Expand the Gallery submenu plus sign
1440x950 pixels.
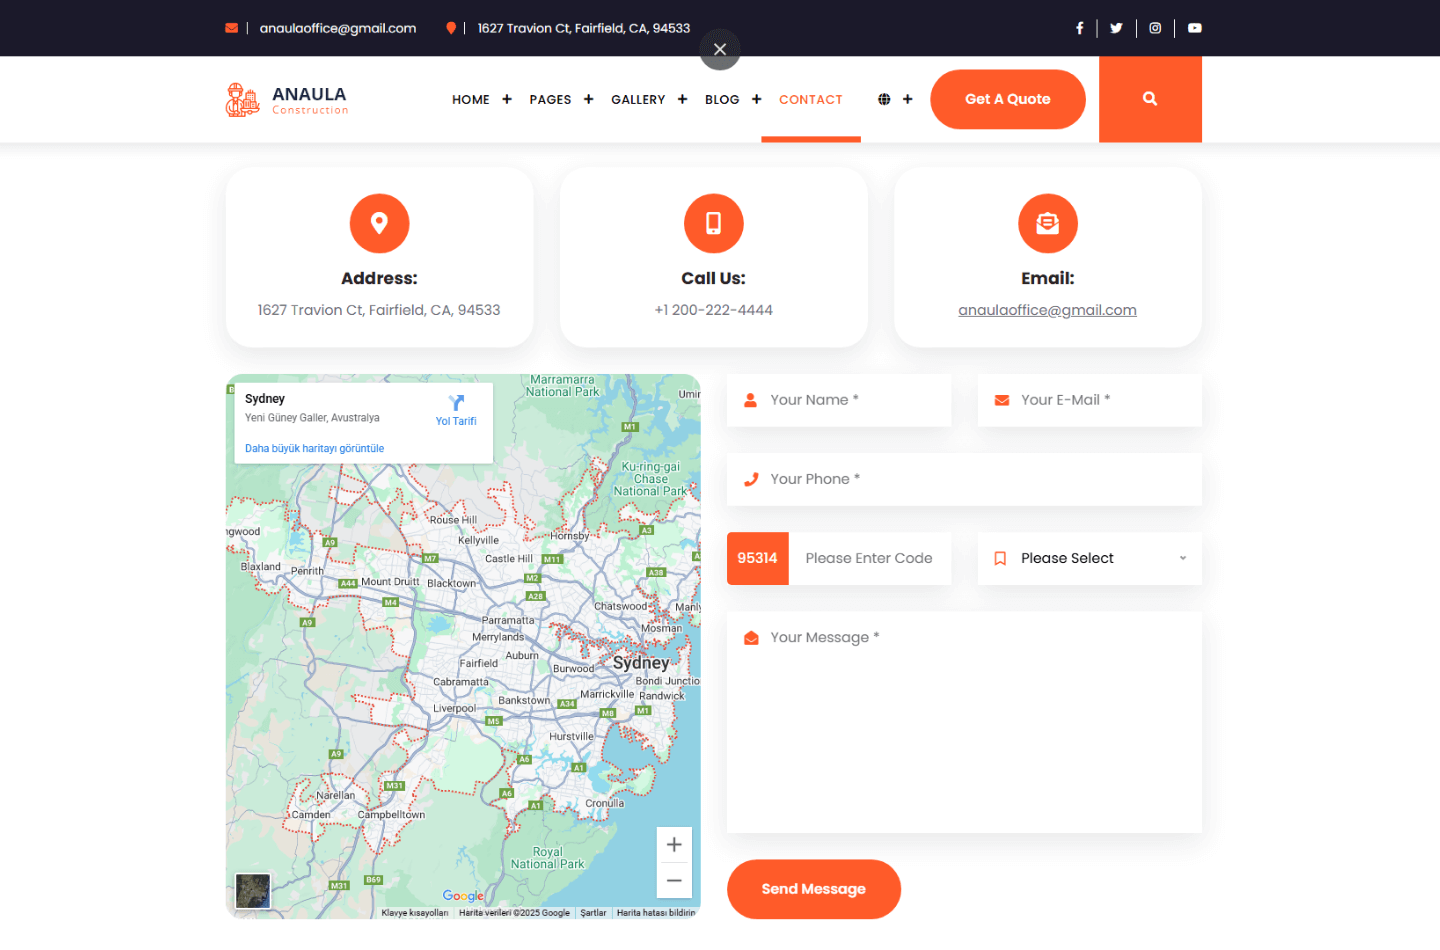(x=682, y=99)
